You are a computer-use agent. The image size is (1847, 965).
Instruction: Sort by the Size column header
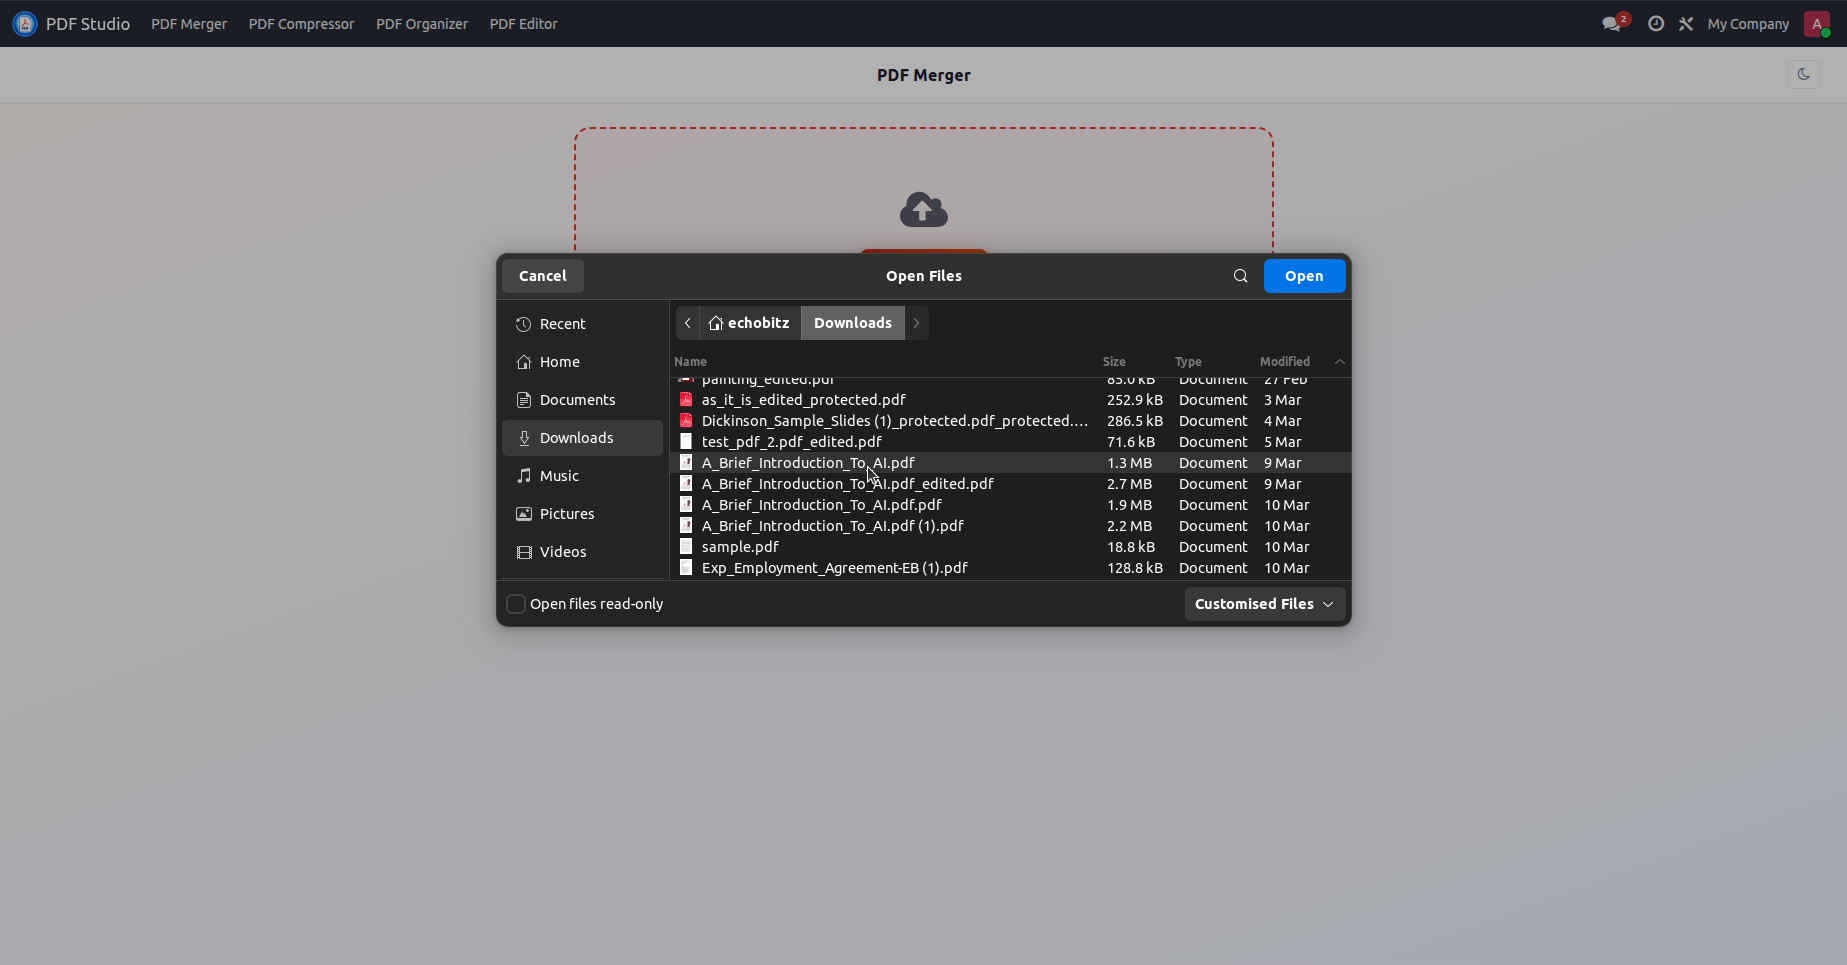pyautogui.click(x=1114, y=362)
